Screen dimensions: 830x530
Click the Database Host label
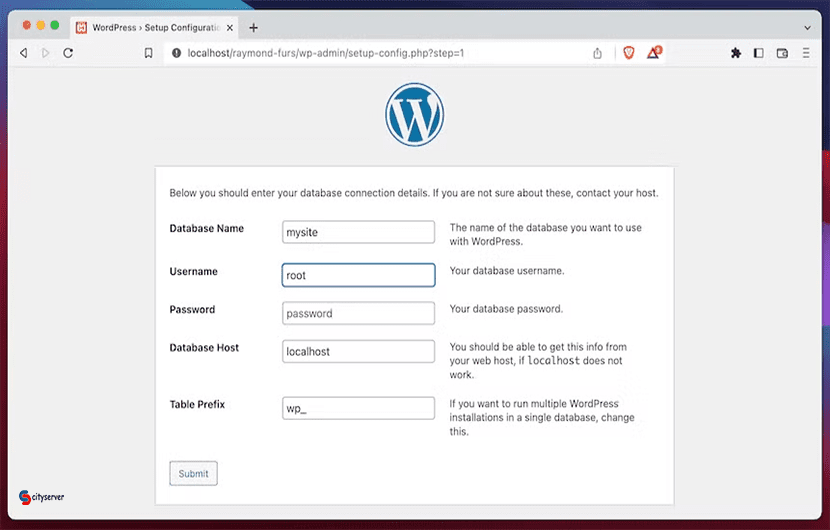click(204, 347)
